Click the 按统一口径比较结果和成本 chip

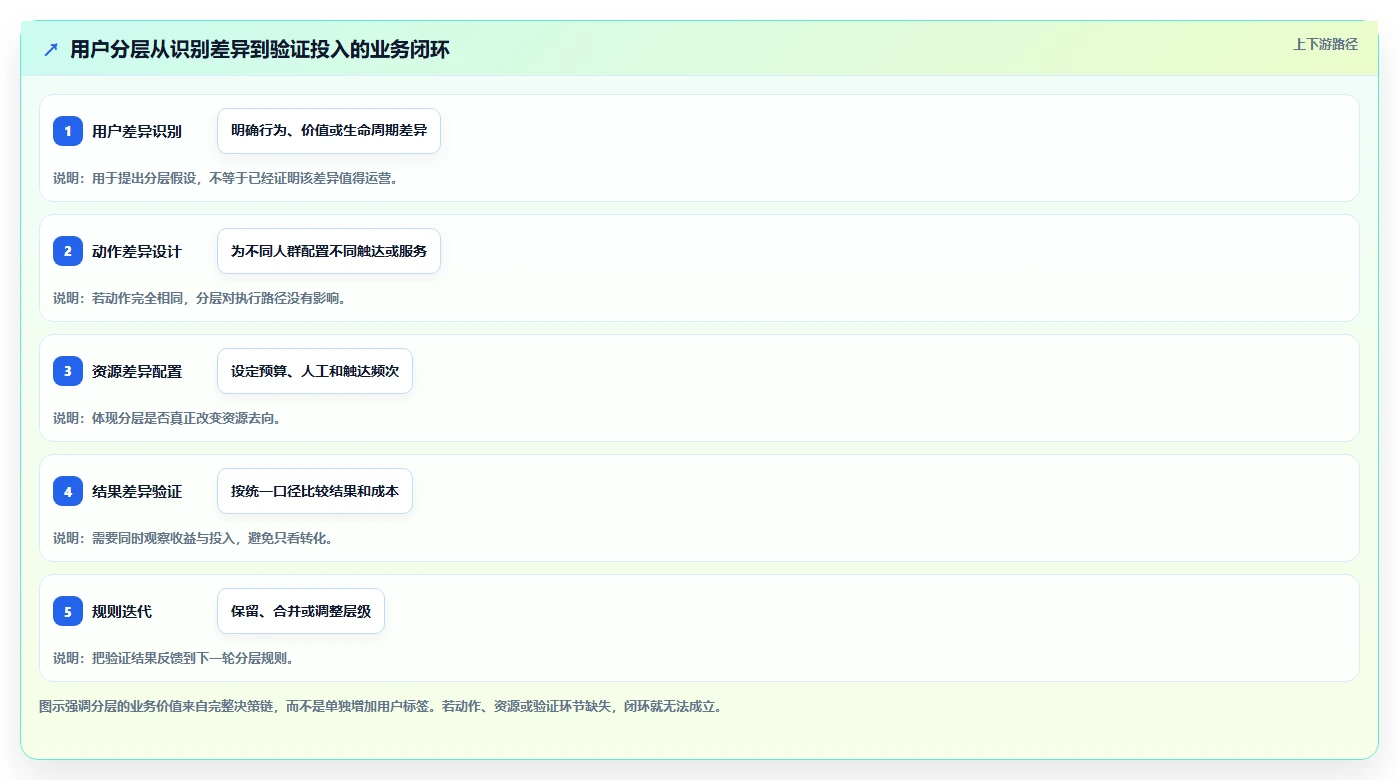pyautogui.click(x=315, y=491)
